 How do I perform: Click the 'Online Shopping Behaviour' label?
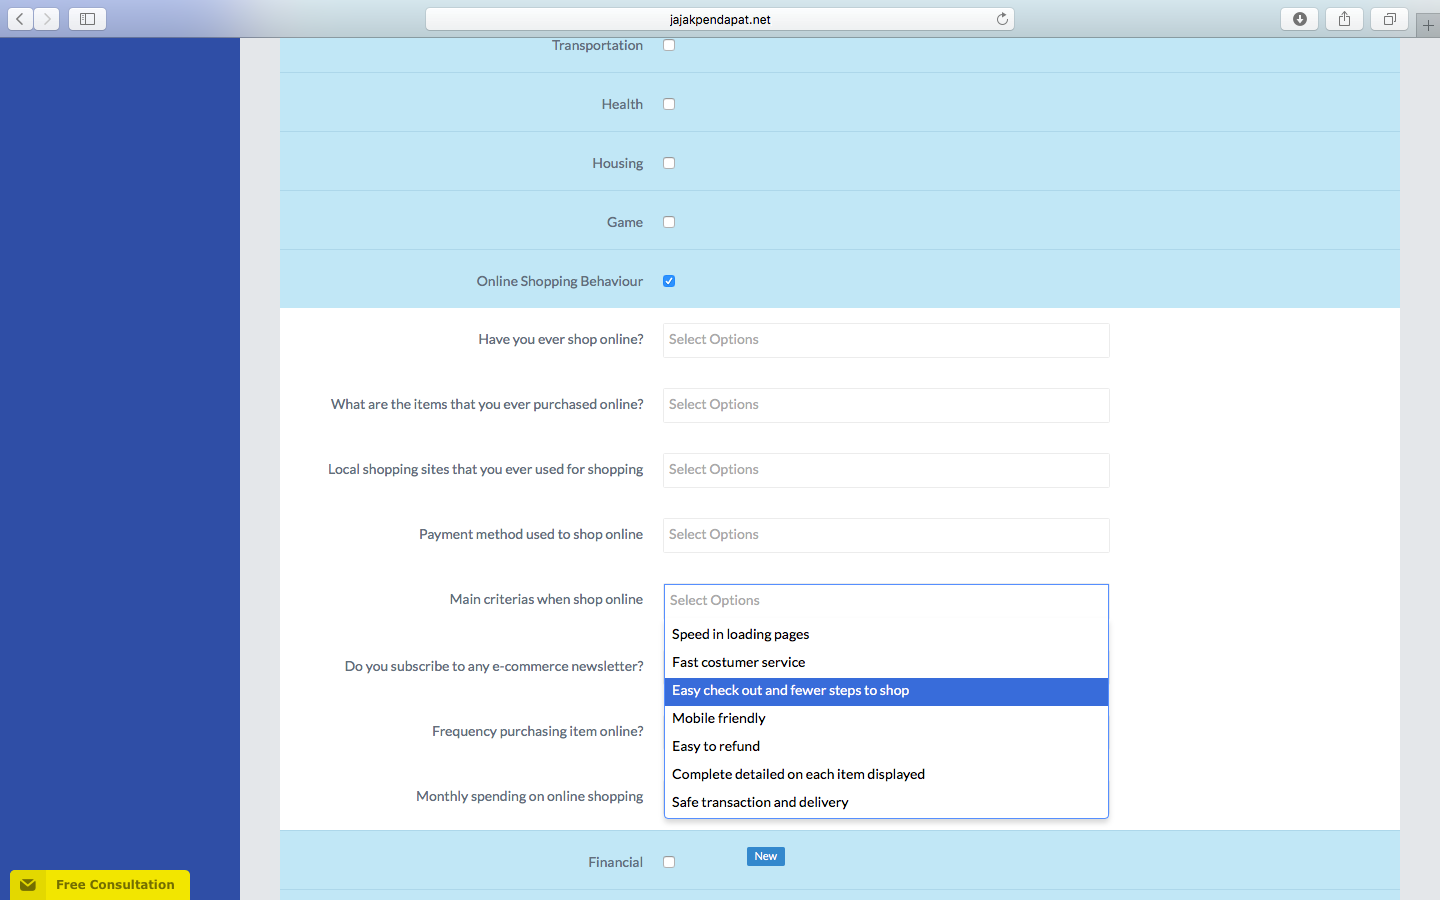coord(560,281)
